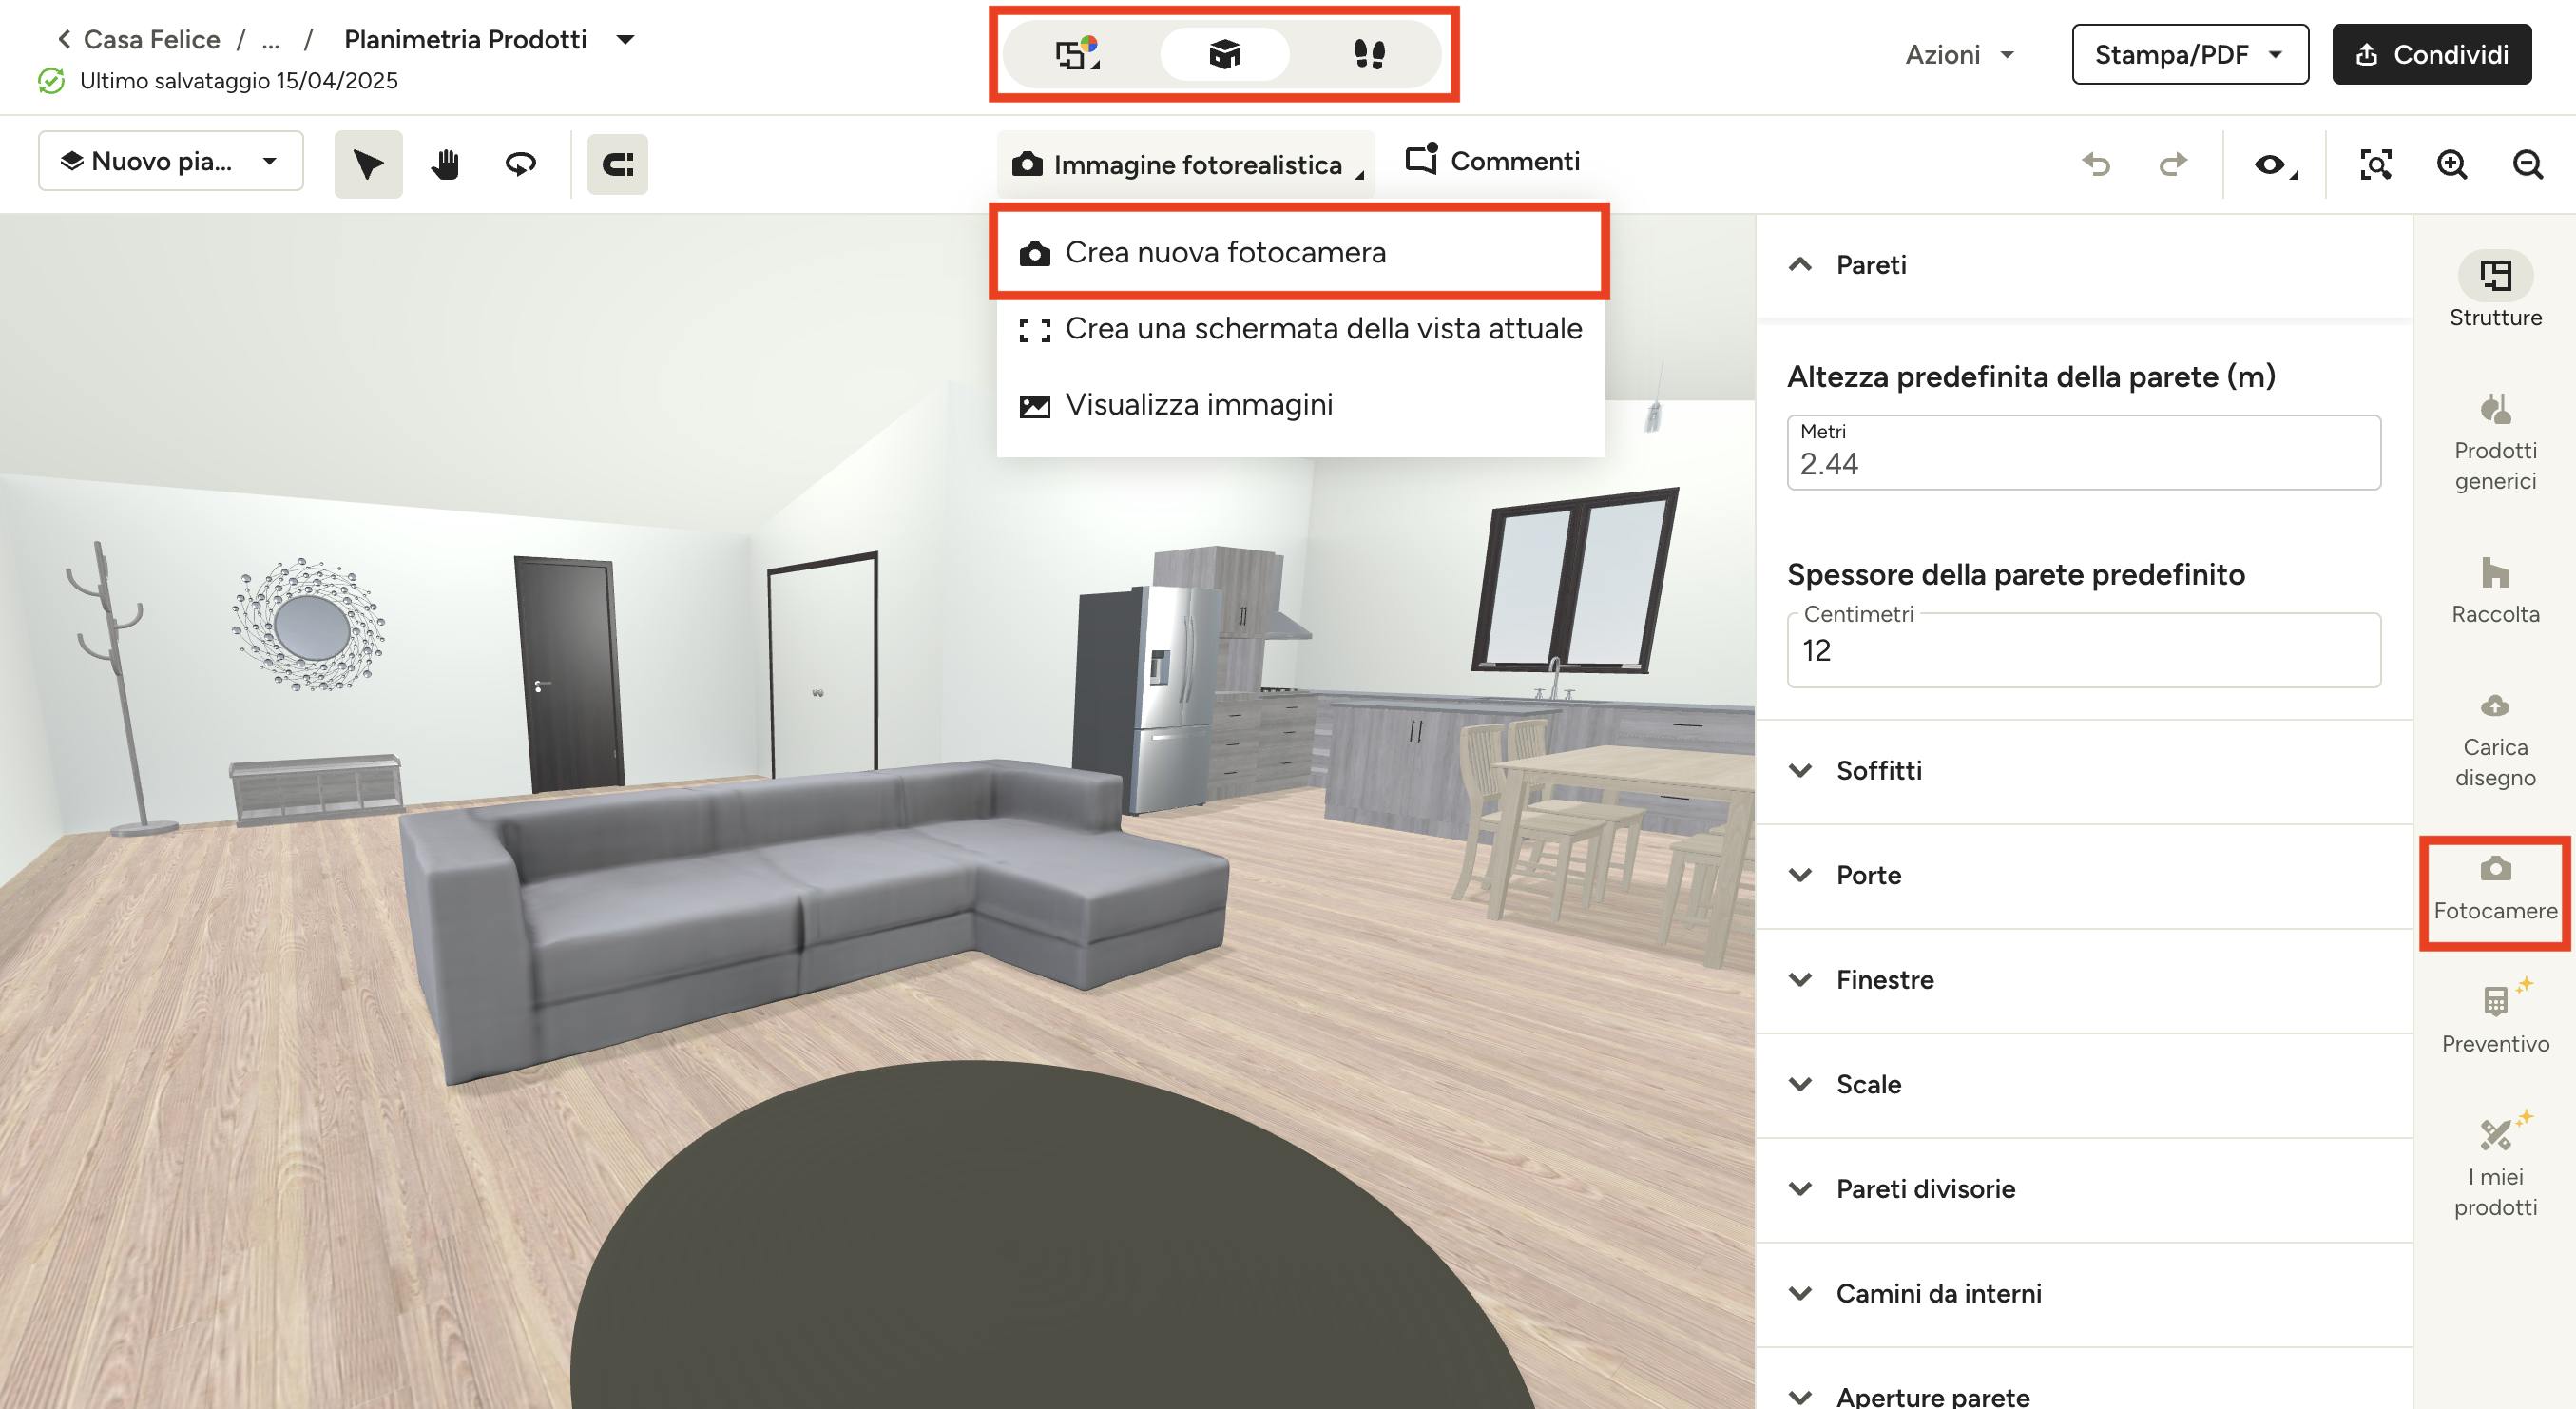Open the Stampa/PDF dropdown
The image size is (2576, 1409).
2190,54
